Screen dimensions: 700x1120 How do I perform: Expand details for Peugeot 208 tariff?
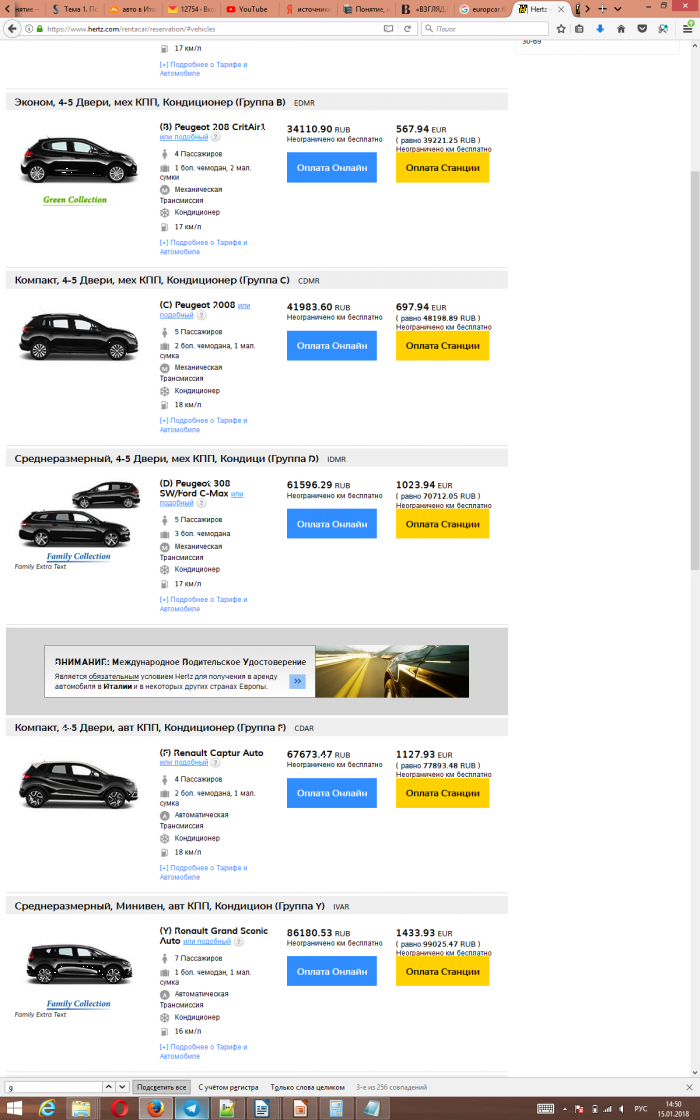coord(204,247)
